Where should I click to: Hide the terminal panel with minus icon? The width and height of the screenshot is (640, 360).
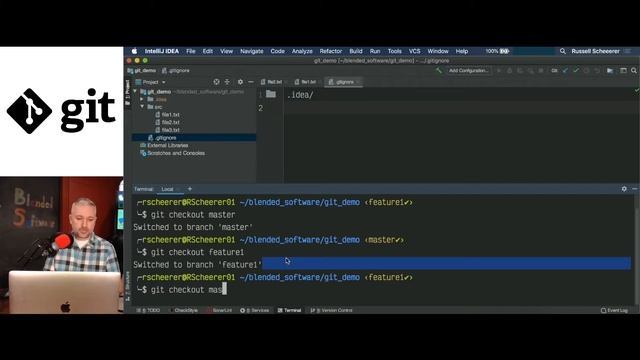634,189
